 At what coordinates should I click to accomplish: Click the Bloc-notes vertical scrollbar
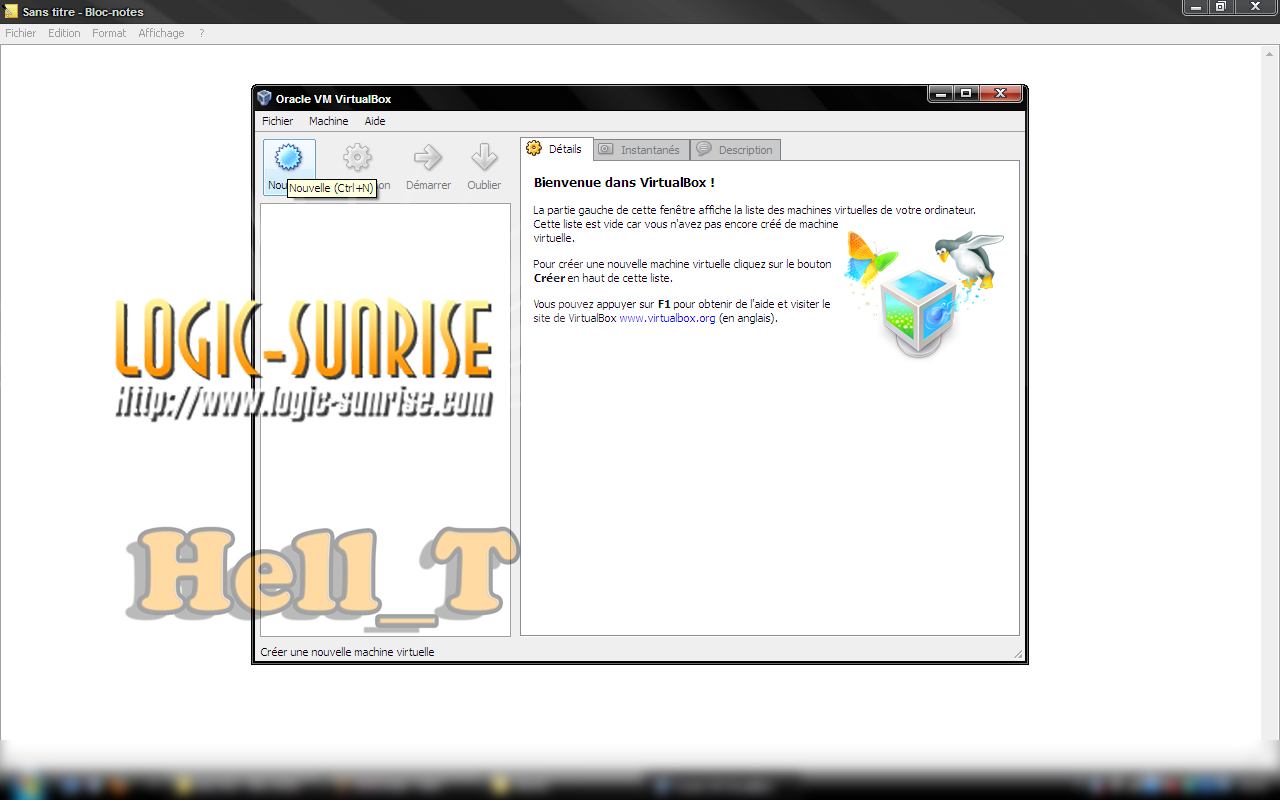coord(1271,392)
